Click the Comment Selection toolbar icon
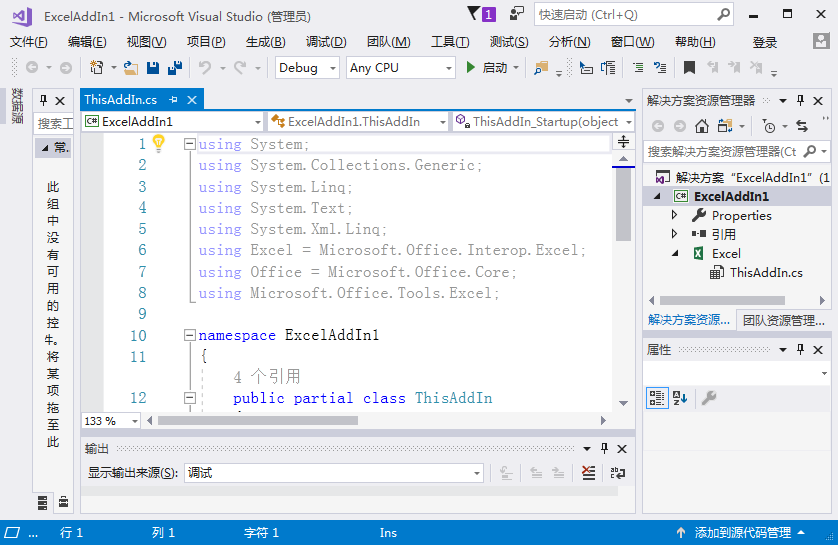 pyautogui.click(x=638, y=67)
